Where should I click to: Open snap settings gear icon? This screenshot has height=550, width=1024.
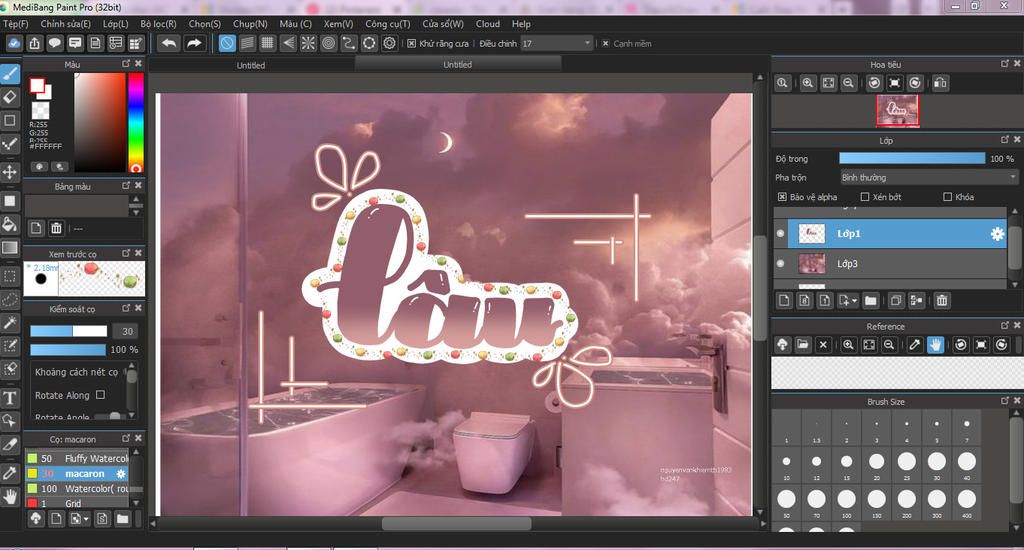[390, 43]
